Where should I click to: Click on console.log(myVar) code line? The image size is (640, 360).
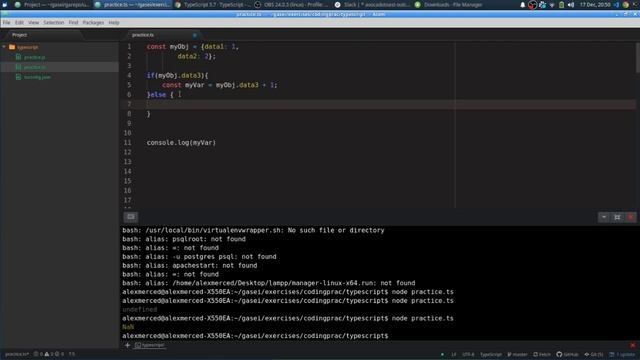pyautogui.click(x=181, y=143)
